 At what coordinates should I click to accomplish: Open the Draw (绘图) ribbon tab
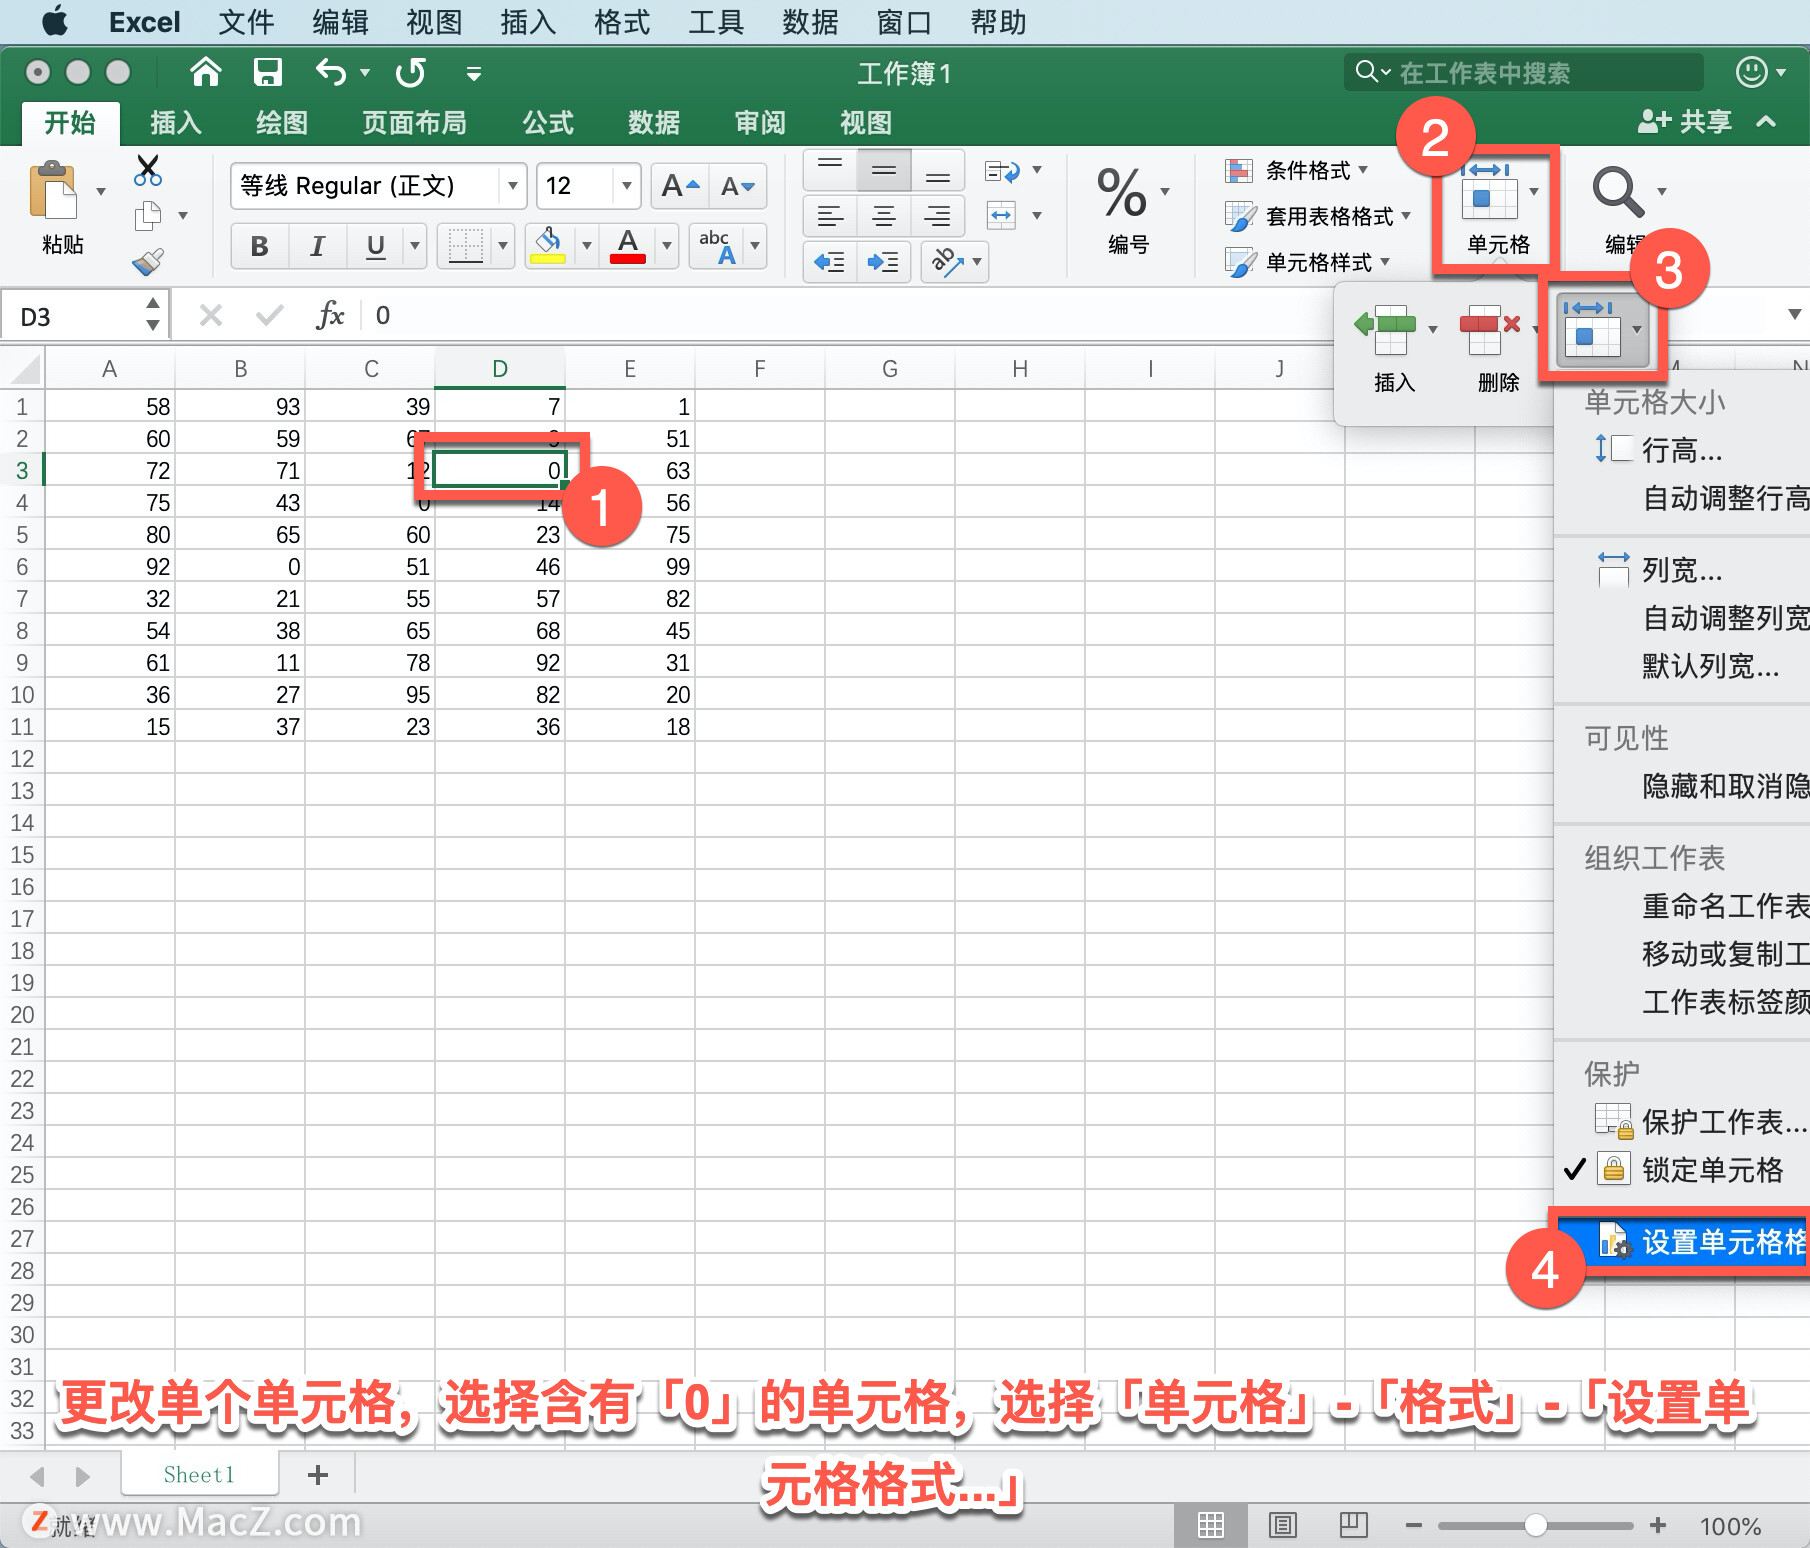point(282,123)
